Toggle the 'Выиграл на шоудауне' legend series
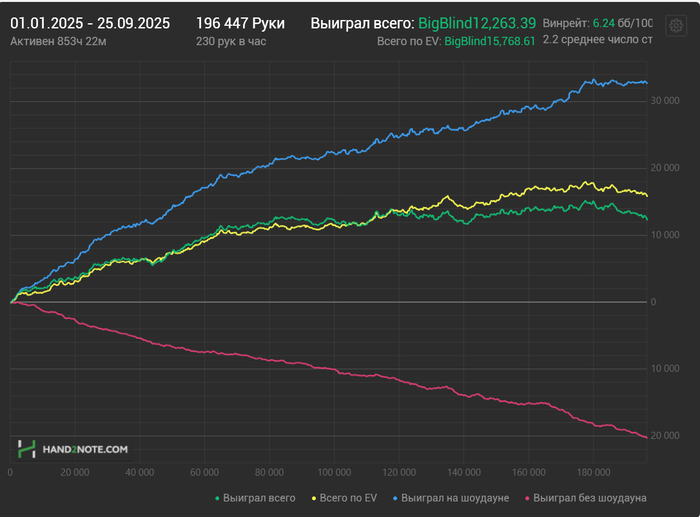The width and height of the screenshot is (700, 517). coord(451,498)
